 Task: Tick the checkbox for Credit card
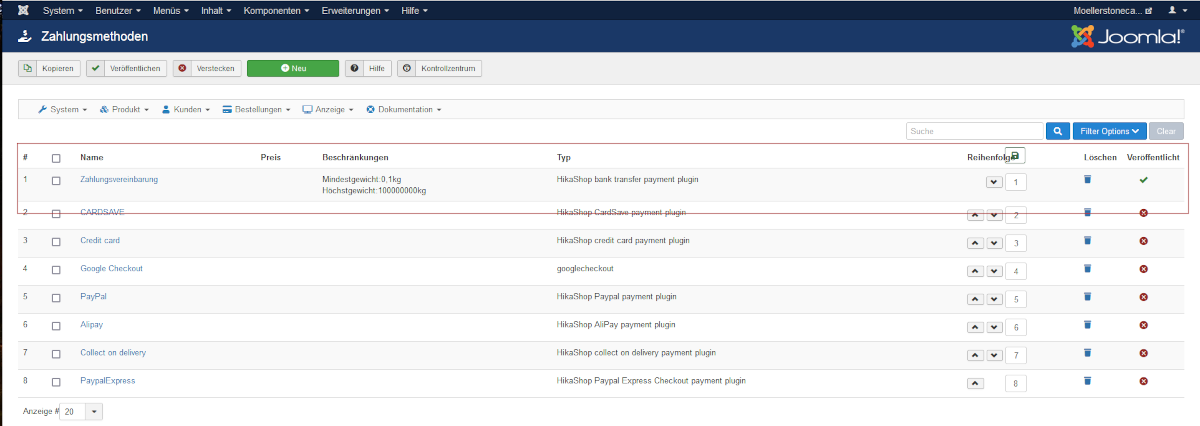(x=56, y=241)
